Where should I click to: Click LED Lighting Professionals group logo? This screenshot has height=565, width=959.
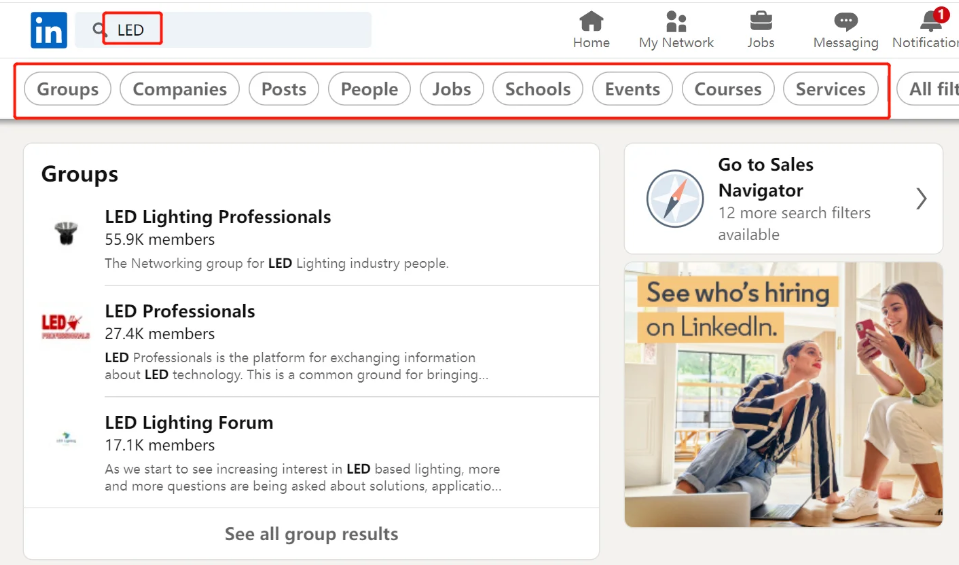point(66,233)
